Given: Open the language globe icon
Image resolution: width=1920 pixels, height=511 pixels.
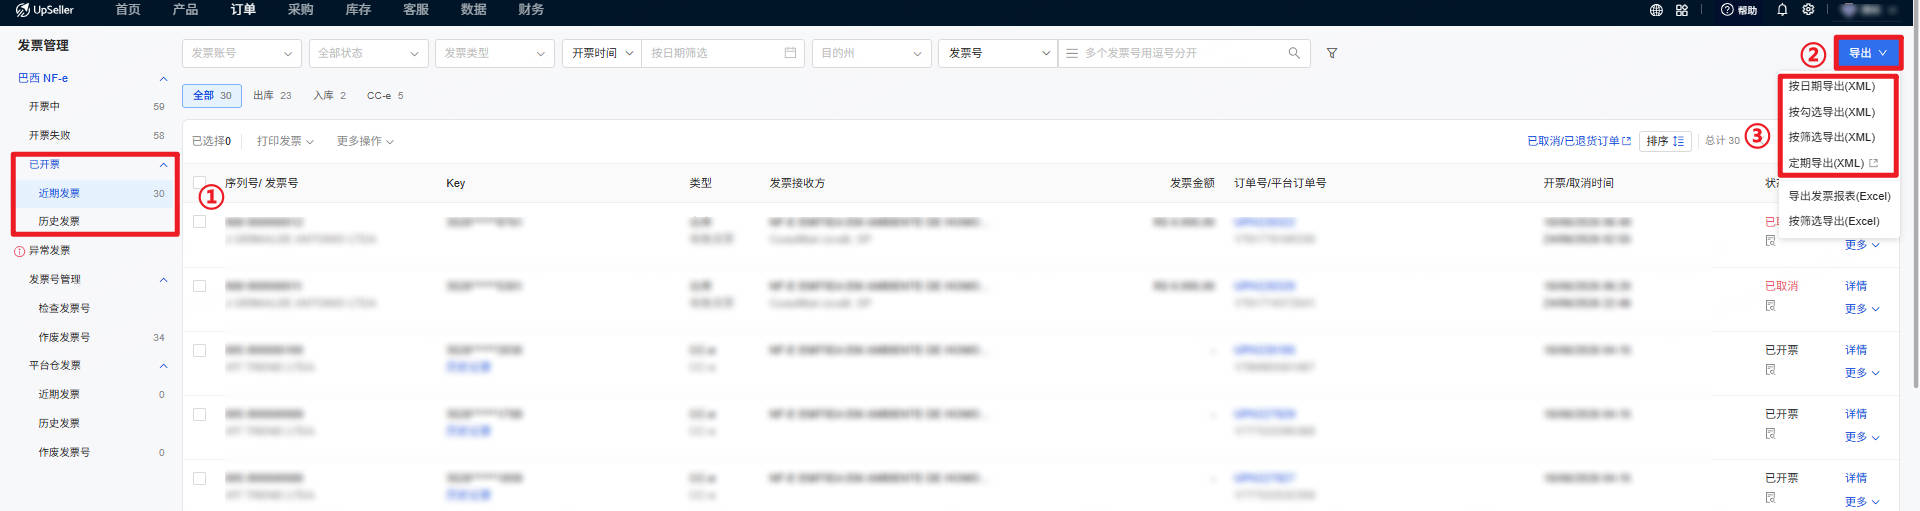Looking at the screenshot, I should 1656,10.
